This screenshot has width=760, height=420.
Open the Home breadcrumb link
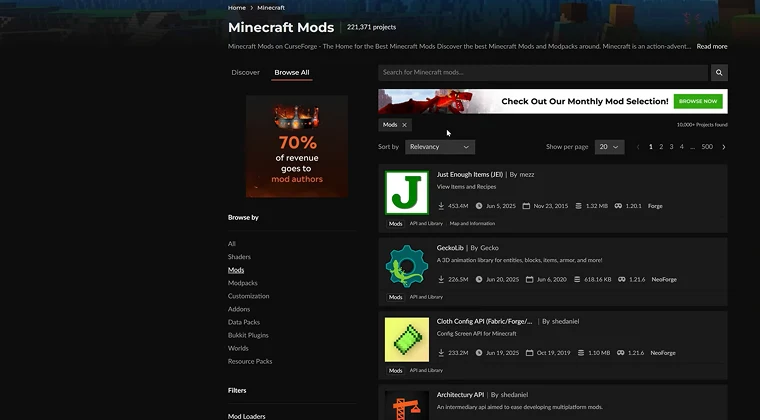pyautogui.click(x=236, y=7)
